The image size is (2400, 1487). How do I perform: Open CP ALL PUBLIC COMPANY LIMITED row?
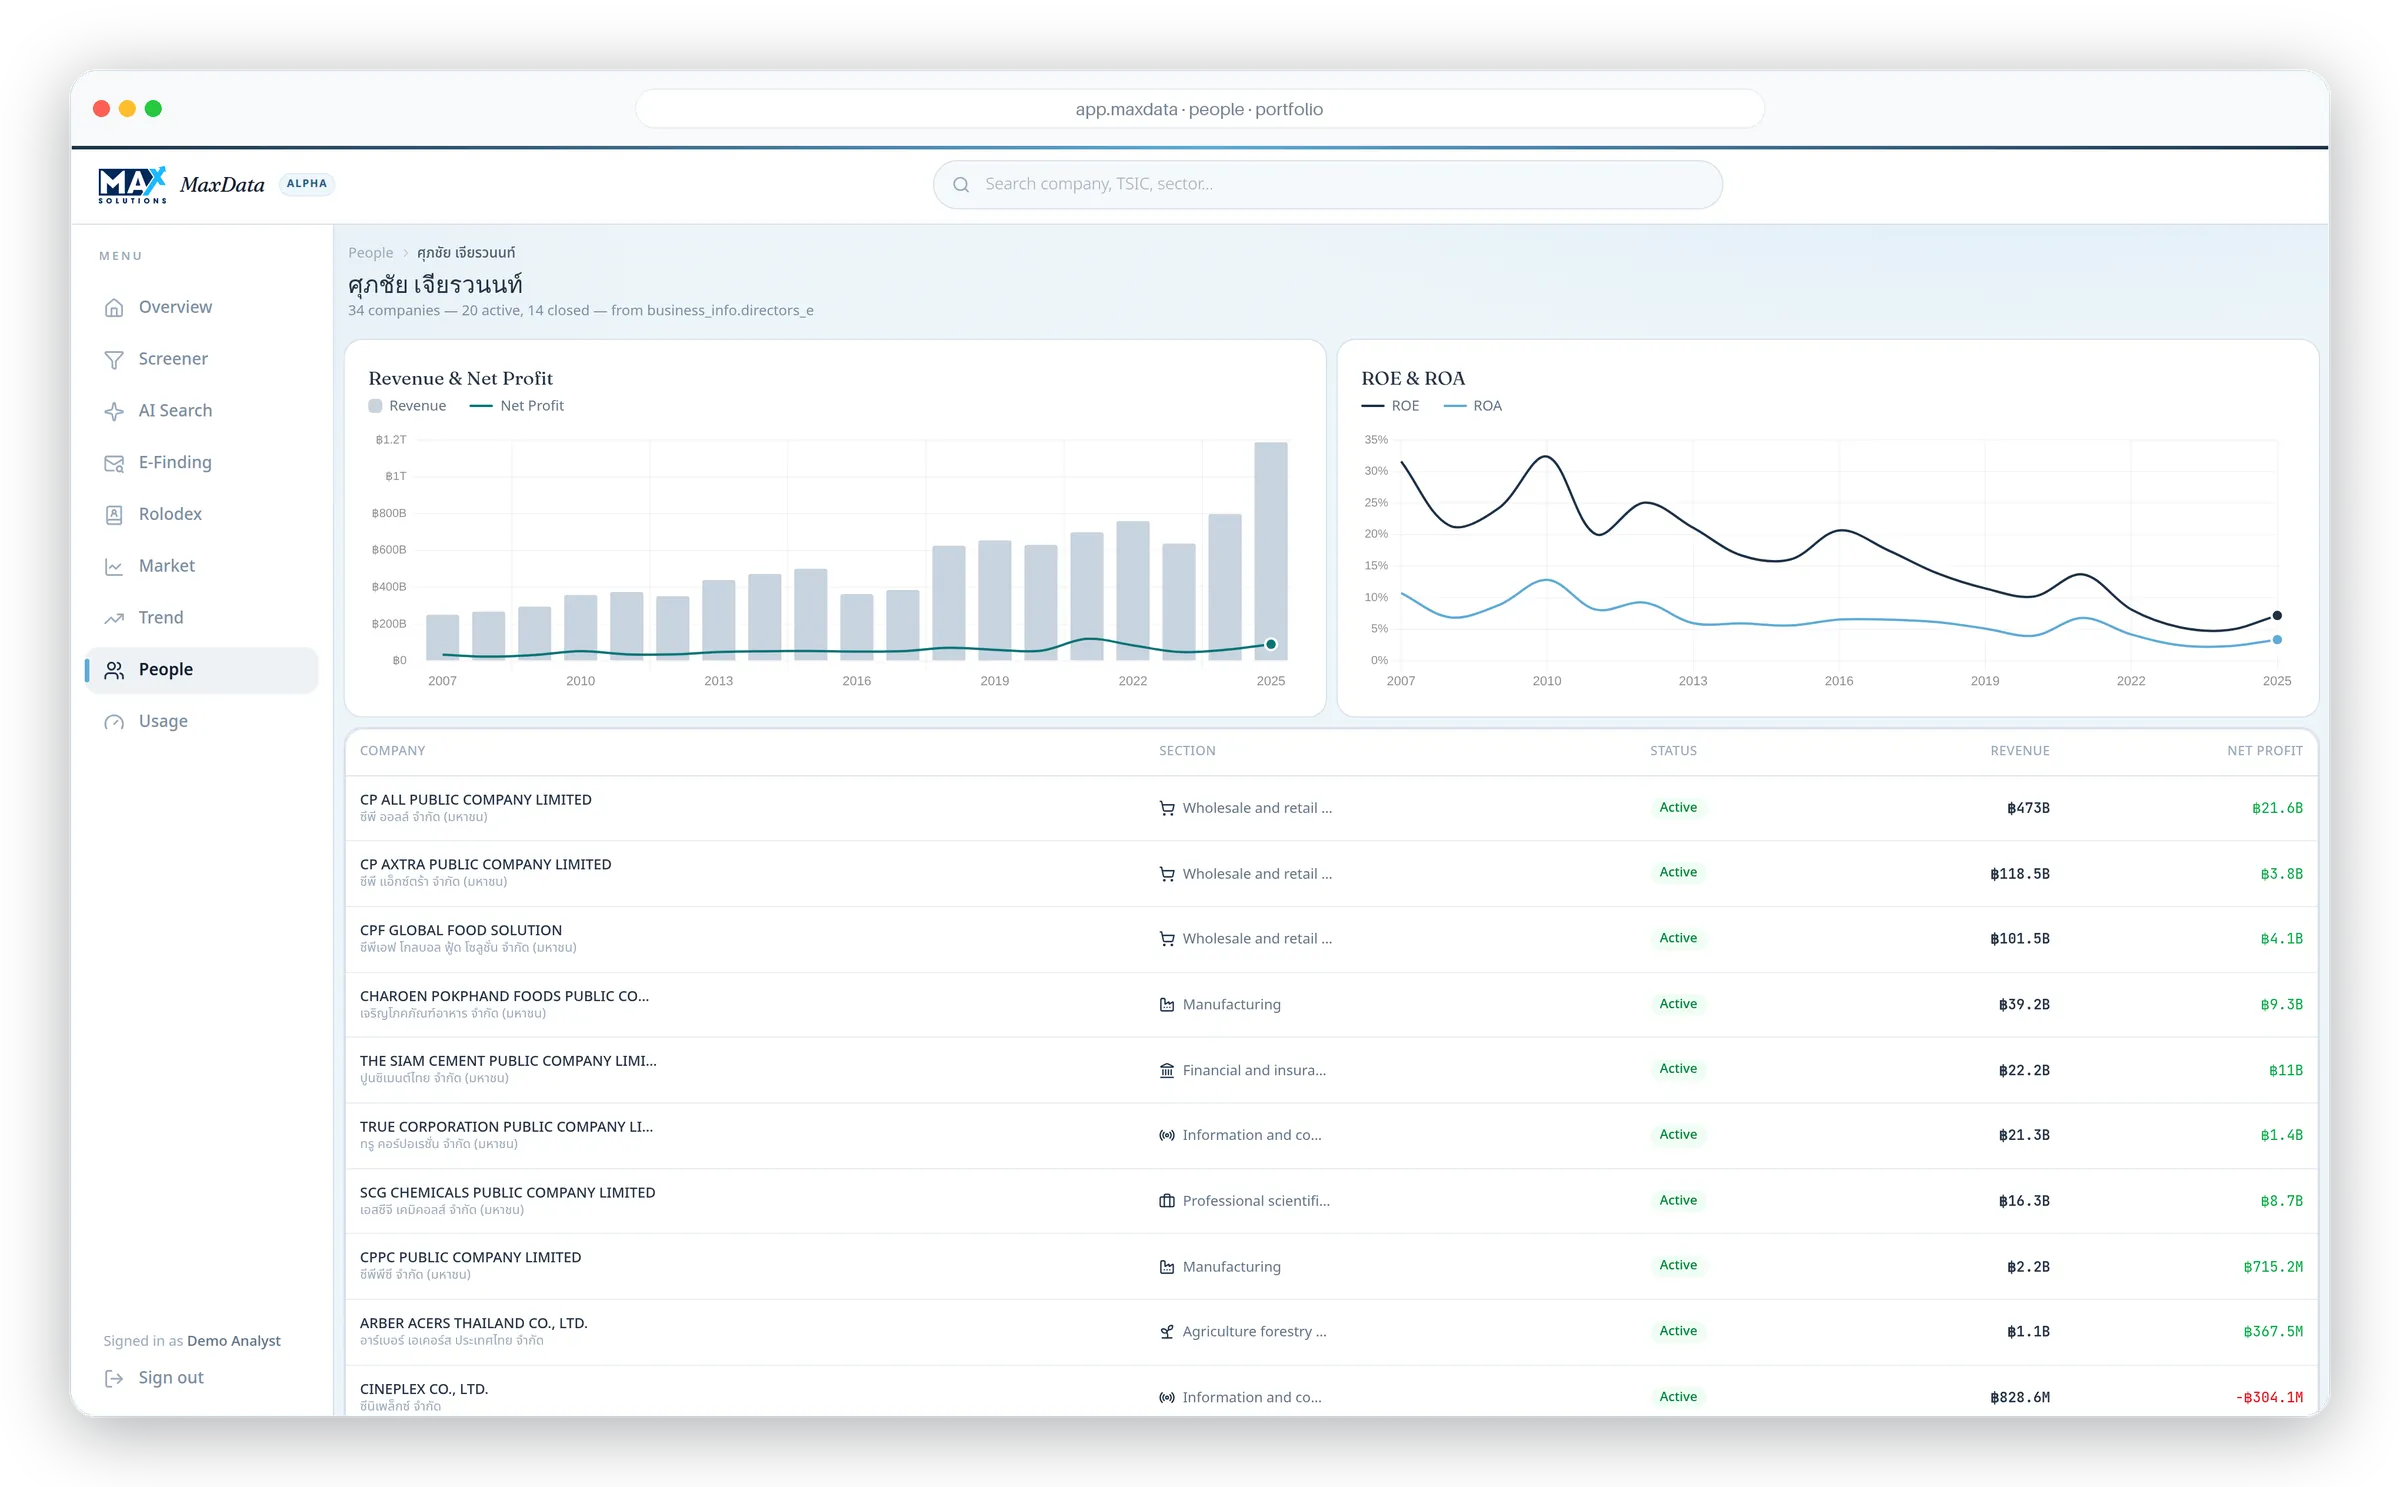click(x=1331, y=808)
